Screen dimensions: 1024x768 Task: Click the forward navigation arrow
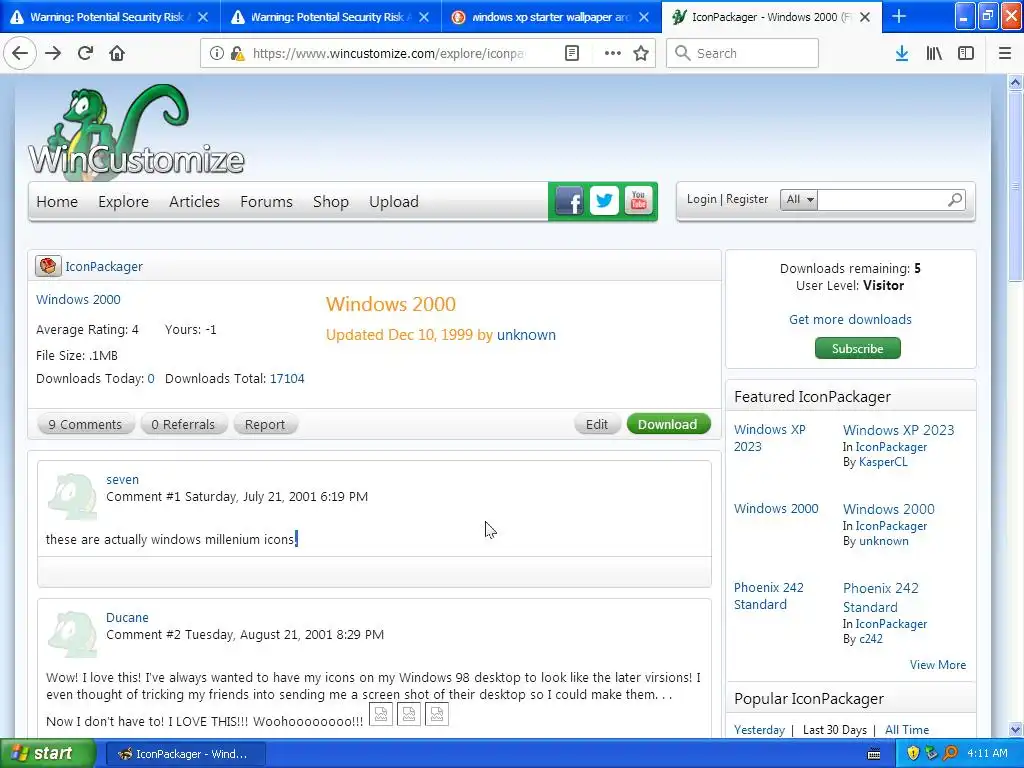click(x=53, y=53)
